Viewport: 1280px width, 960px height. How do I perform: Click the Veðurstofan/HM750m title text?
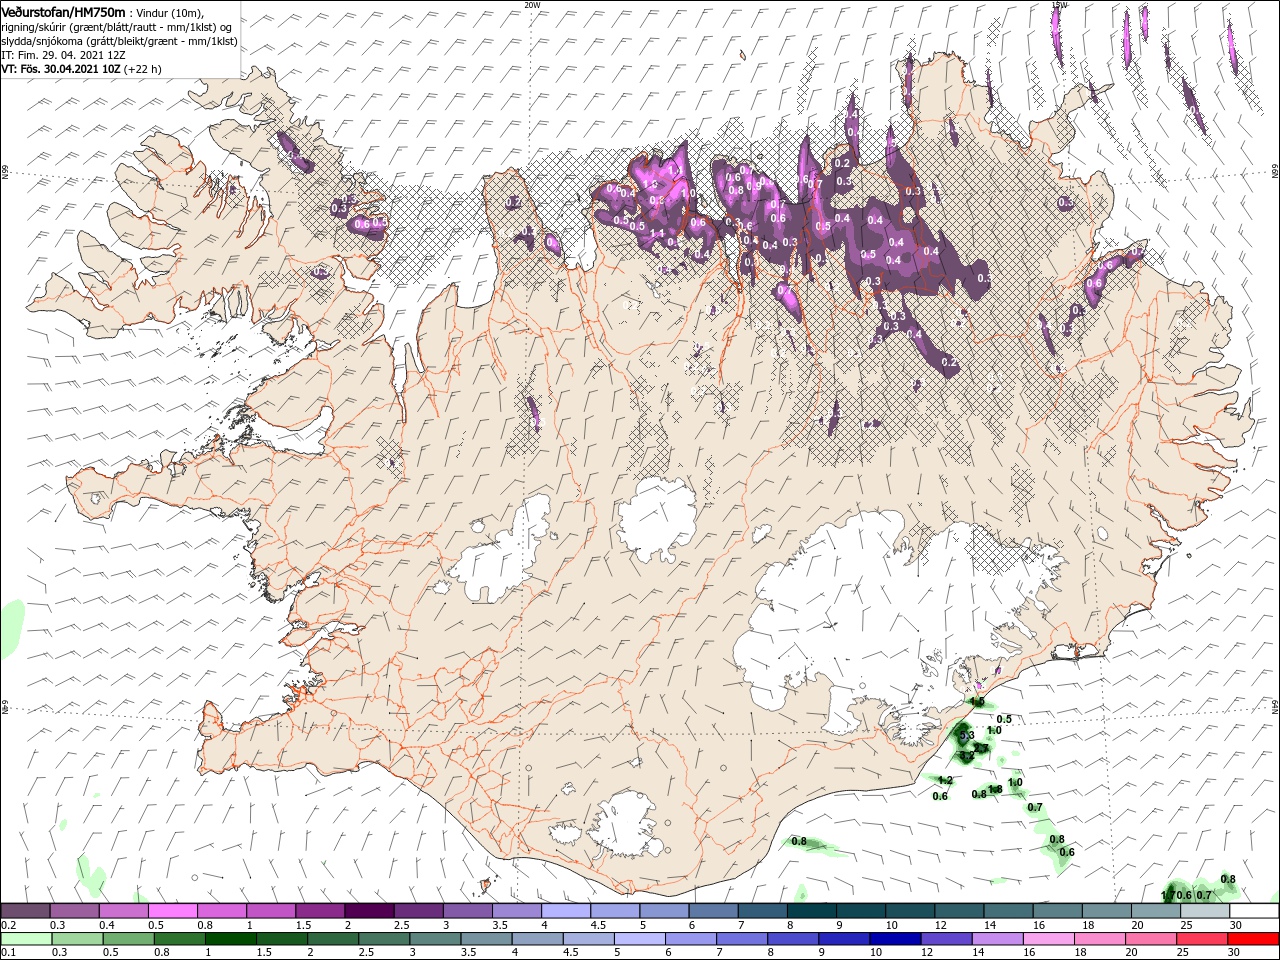pos(64,11)
